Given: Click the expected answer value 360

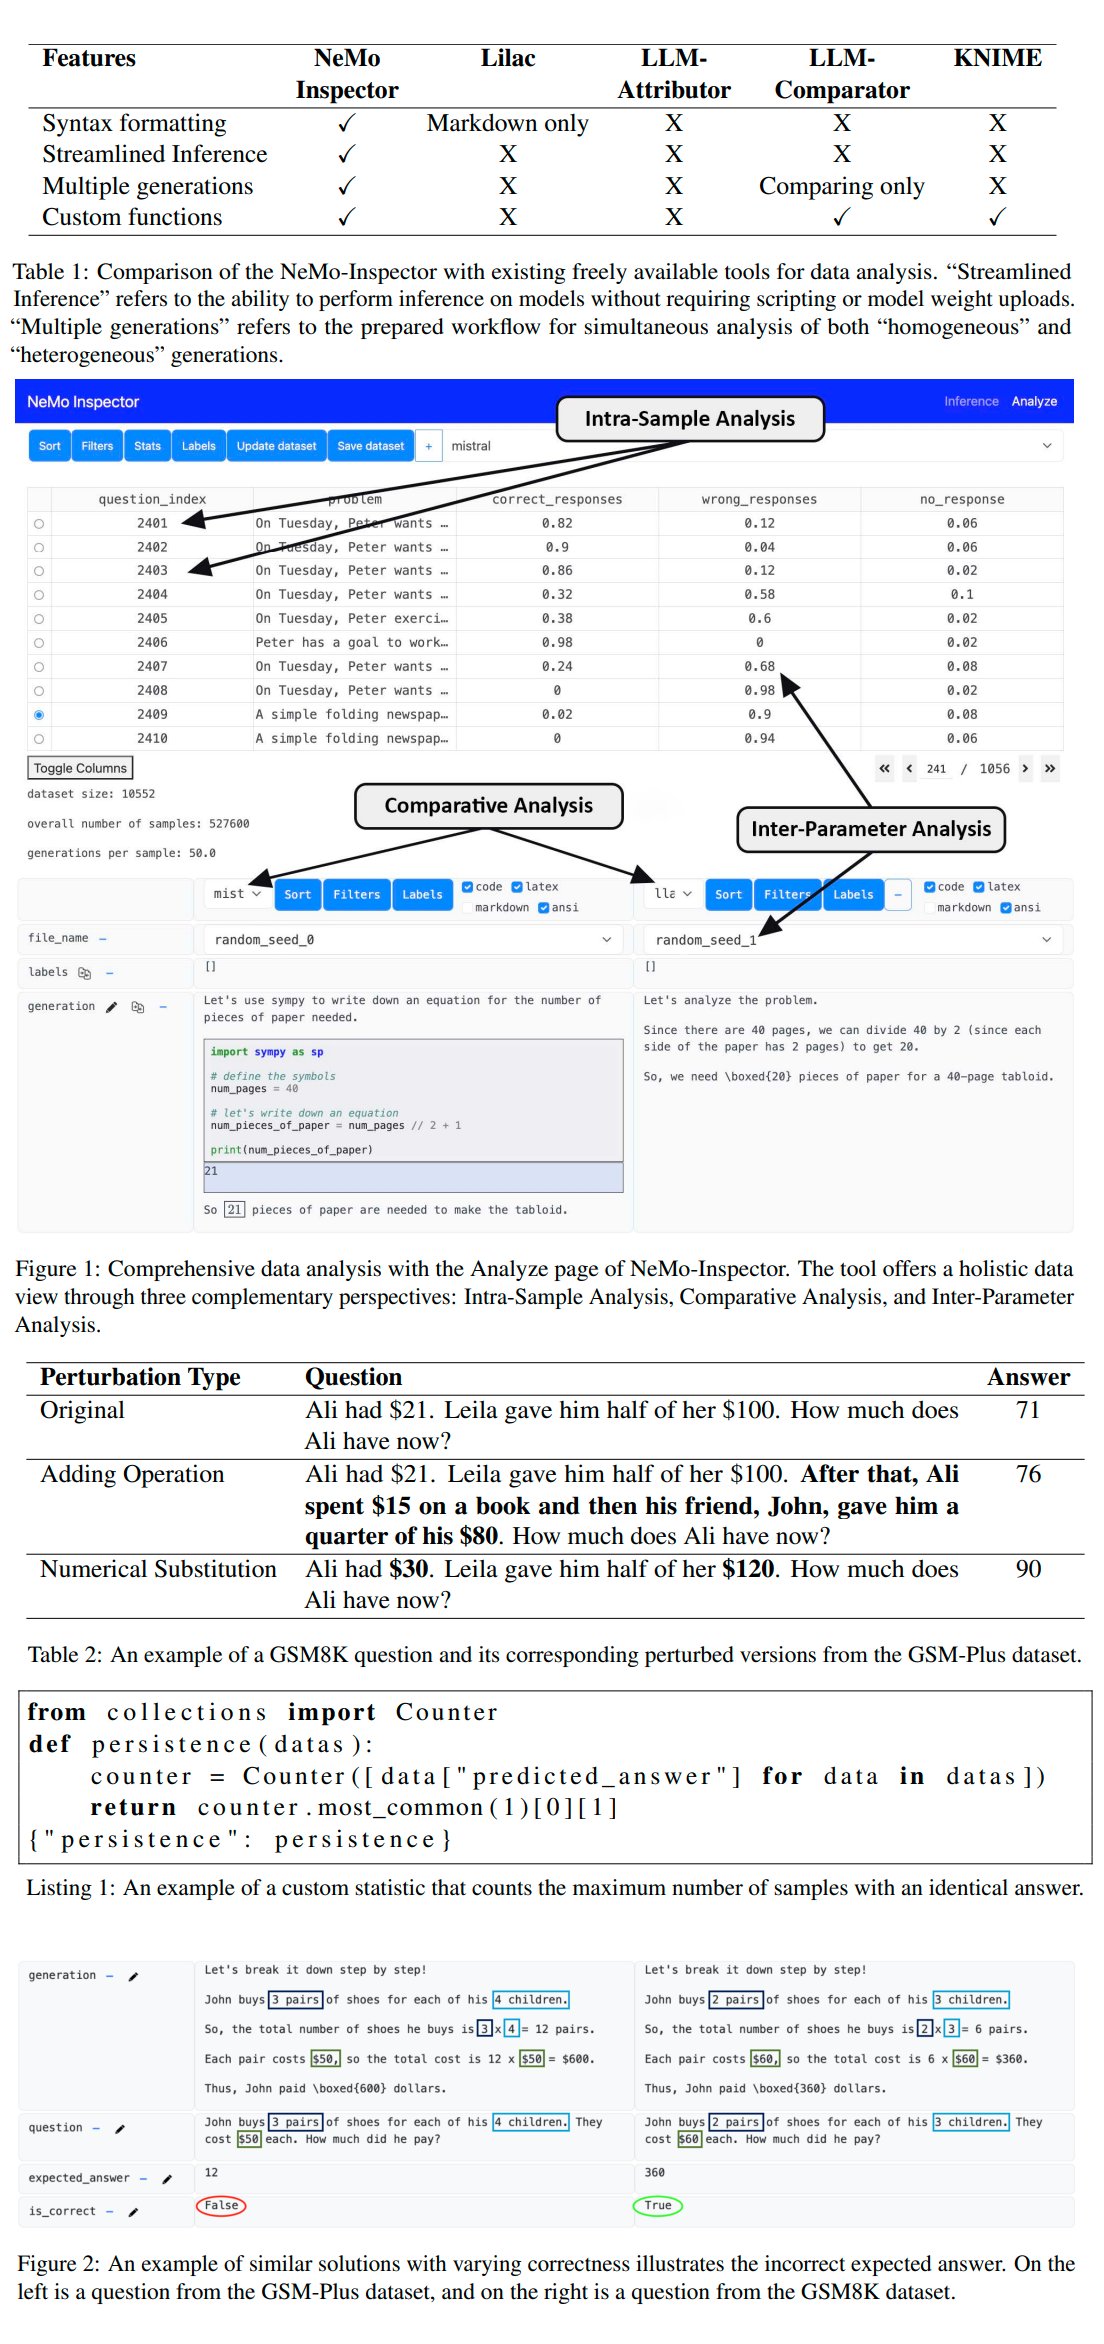Looking at the screenshot, I should (x=655, y=2173).
